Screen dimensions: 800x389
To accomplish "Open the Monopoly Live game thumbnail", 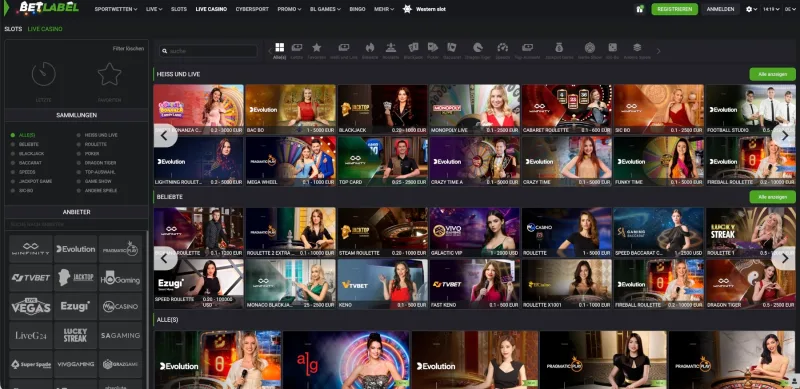I will tap(474, 109).
